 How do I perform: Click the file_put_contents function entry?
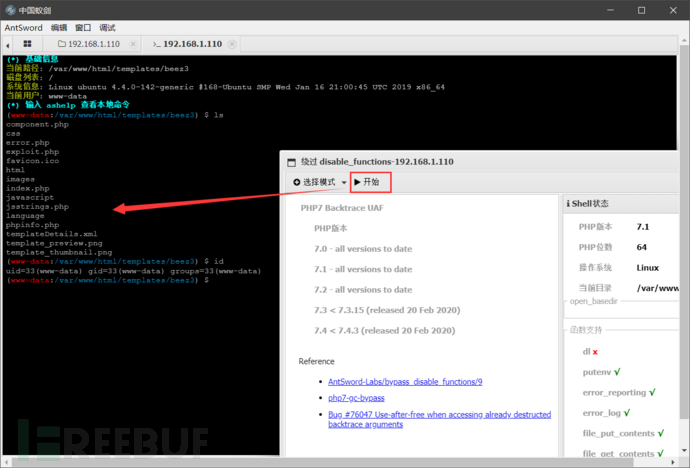pyautogui.click(x=624, y=433)
